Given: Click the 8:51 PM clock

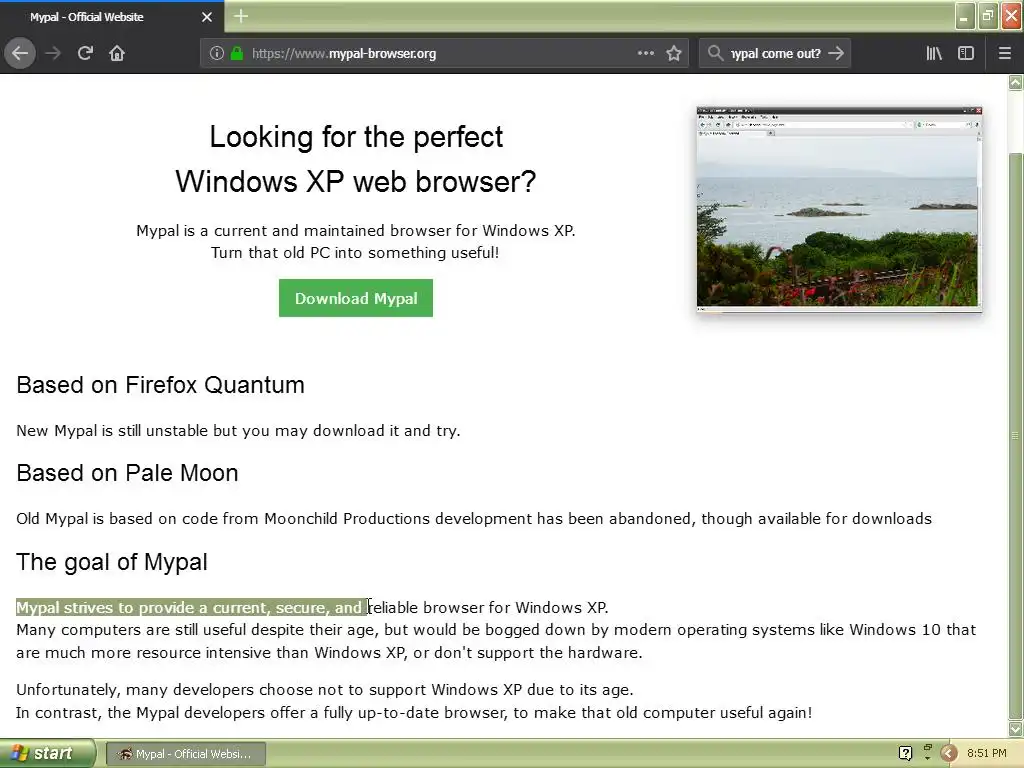Looking at the screenshot, I should click(x=987, y=754).
